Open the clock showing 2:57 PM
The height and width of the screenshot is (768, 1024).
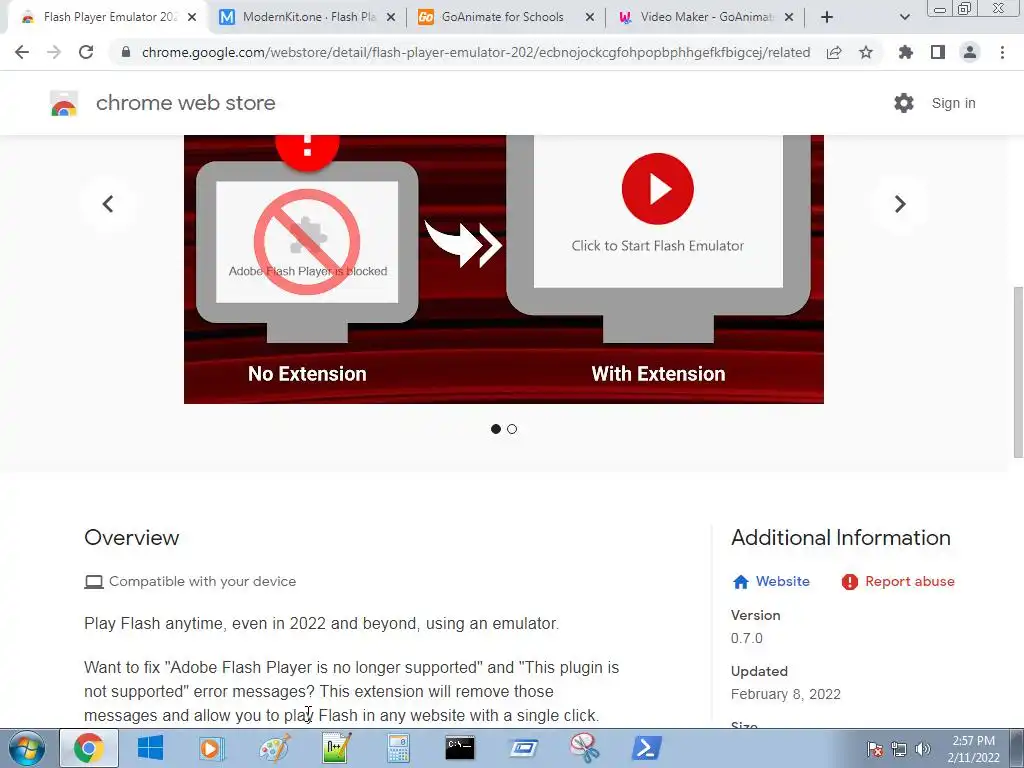[974, 749]
